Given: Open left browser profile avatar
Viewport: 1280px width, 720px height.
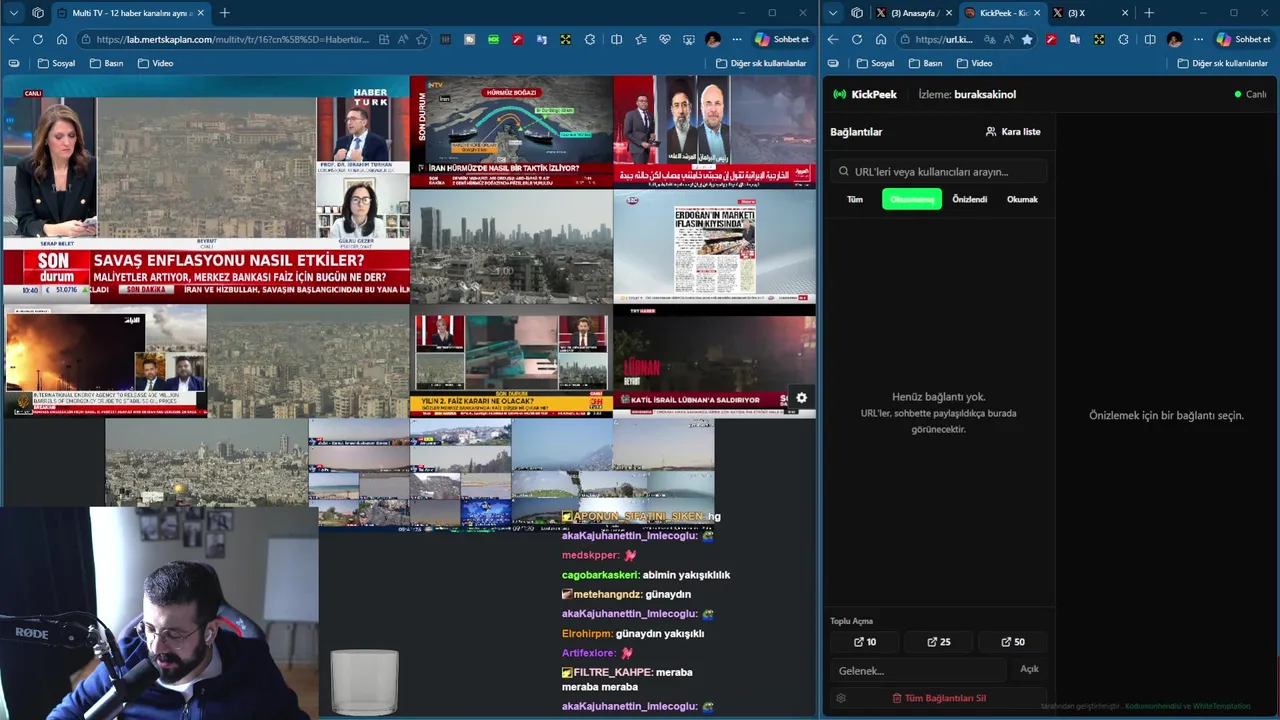Looking at the screenshot, I should pyautogui.click(x=712, y=39).
